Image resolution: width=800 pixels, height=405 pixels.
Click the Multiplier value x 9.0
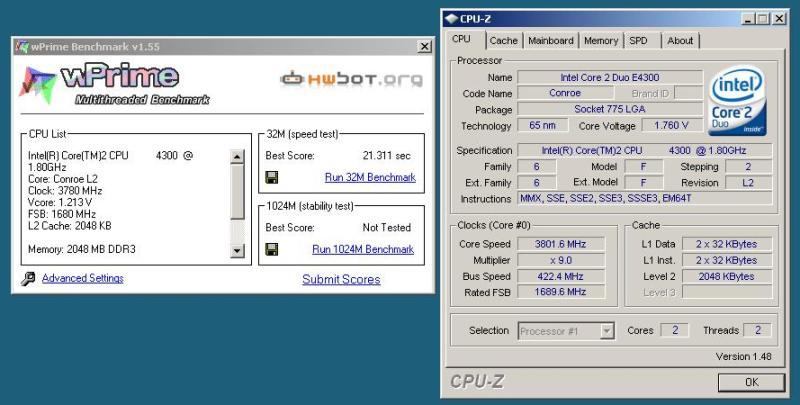point(561,260)
